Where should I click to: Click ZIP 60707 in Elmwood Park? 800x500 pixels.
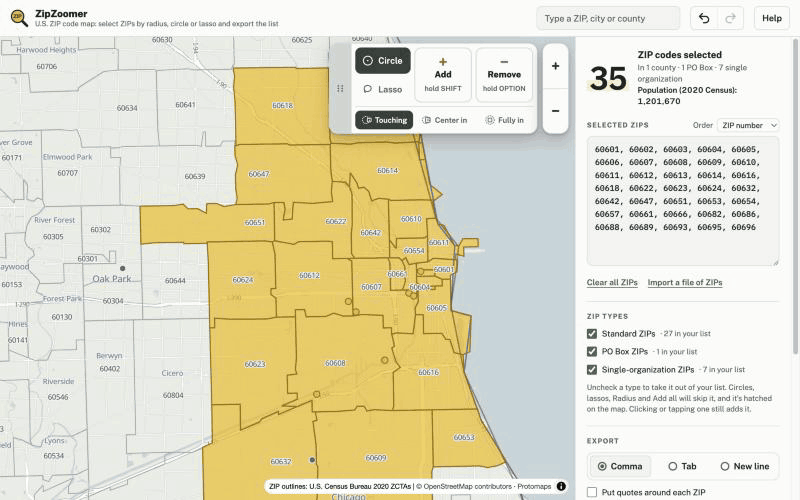tap(67, 173)
